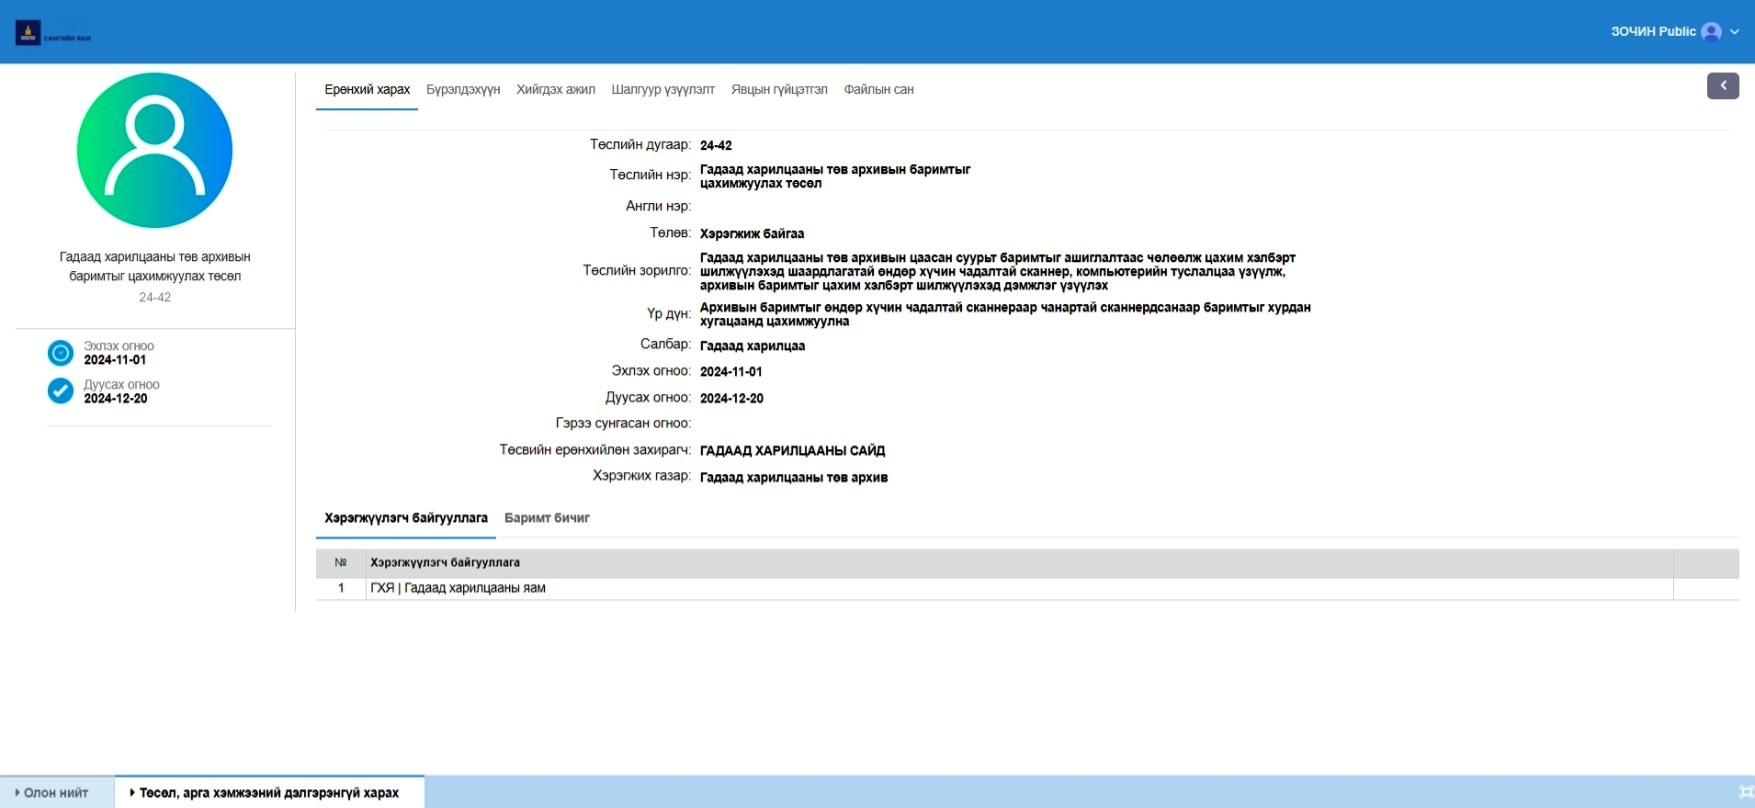Screen dimensions: 1755x808
Task: Switch to the Баримт бичиг sub-tab
Action: click(547, 518)
